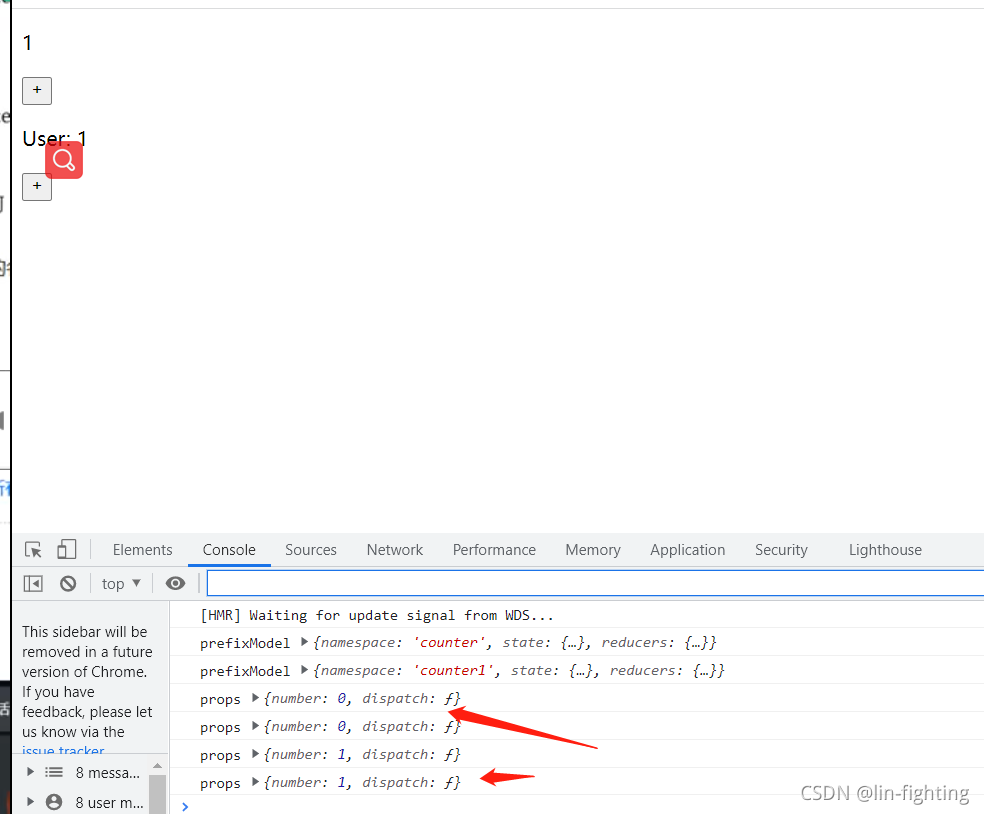Viewport: 984px width, 814px height.
Task: Activate the inspect element picker icon
Action: (33, 550)
